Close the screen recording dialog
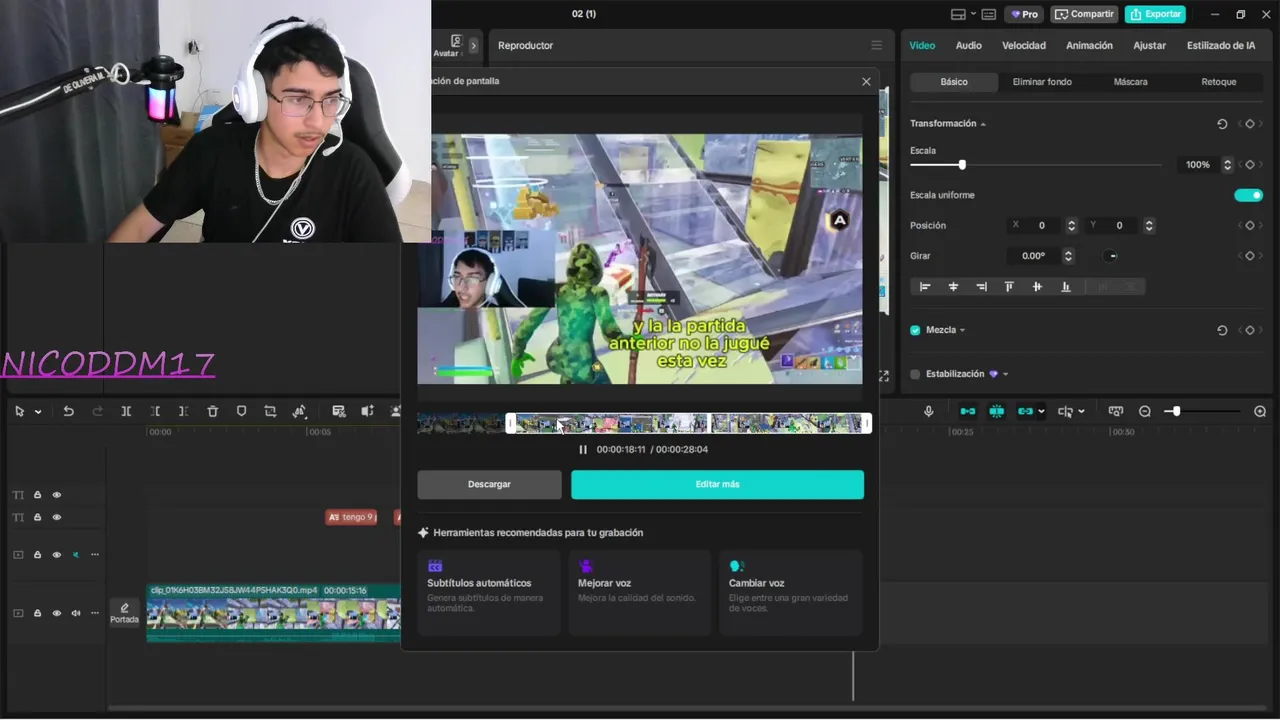The width and height of the screenshot is (1280, 720). pos(866,82)
